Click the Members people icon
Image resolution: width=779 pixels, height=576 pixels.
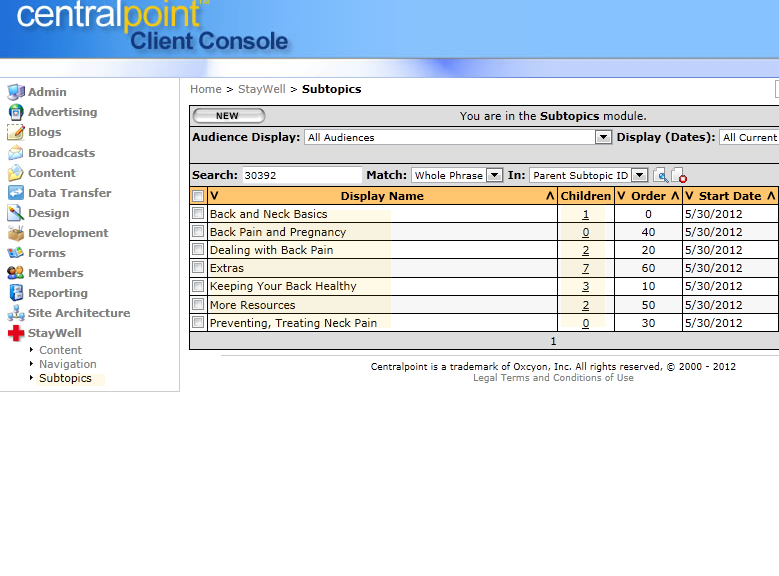[15, 273]
